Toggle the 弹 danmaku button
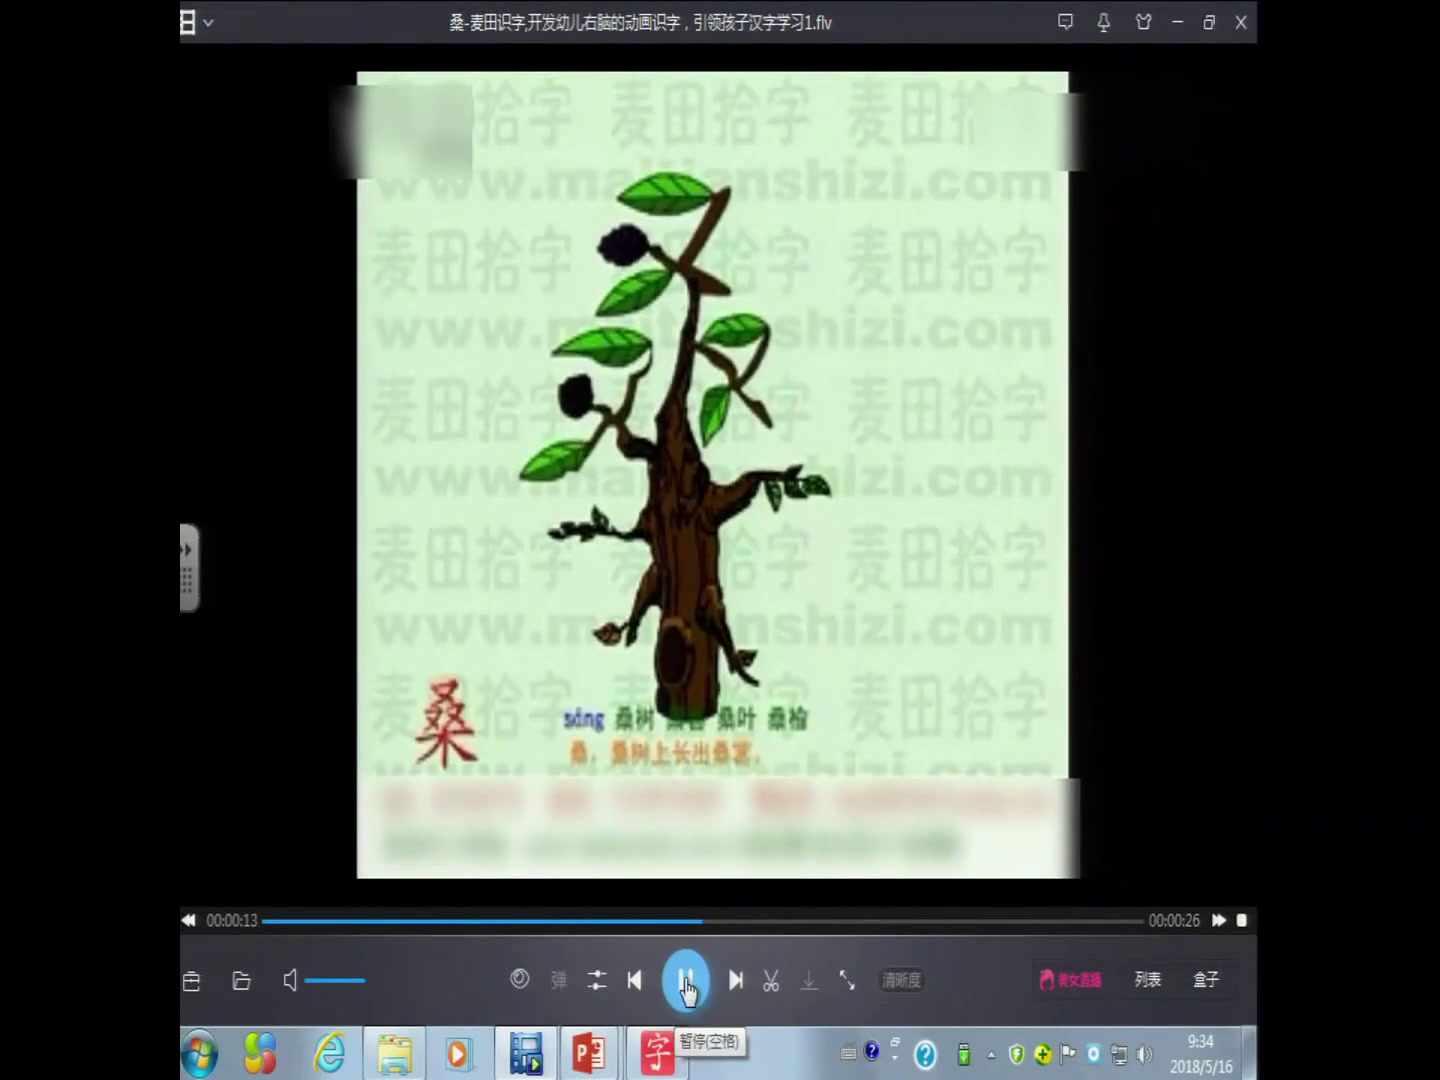This screenshot has height=1080, width=1440. point(559,980)
